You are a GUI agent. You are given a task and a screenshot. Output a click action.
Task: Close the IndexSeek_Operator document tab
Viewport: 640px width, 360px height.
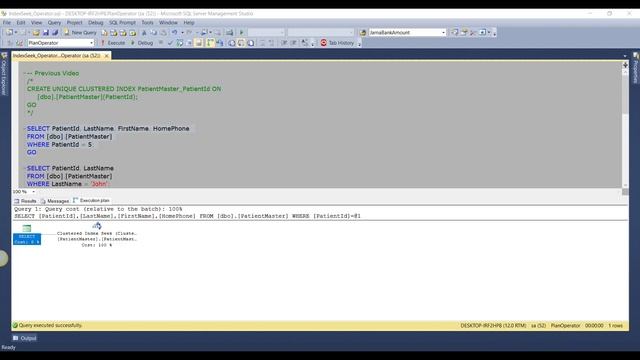pyautogui.click(x=107, y=56)
